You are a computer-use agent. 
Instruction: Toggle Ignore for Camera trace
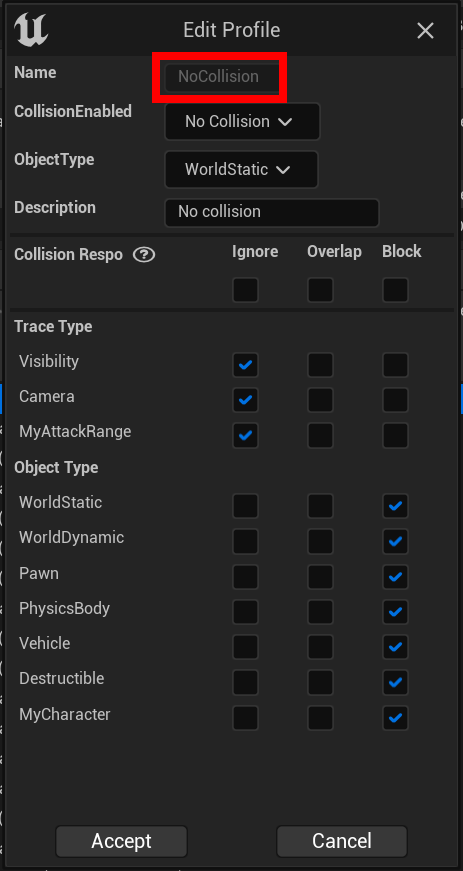pos(245,400)
